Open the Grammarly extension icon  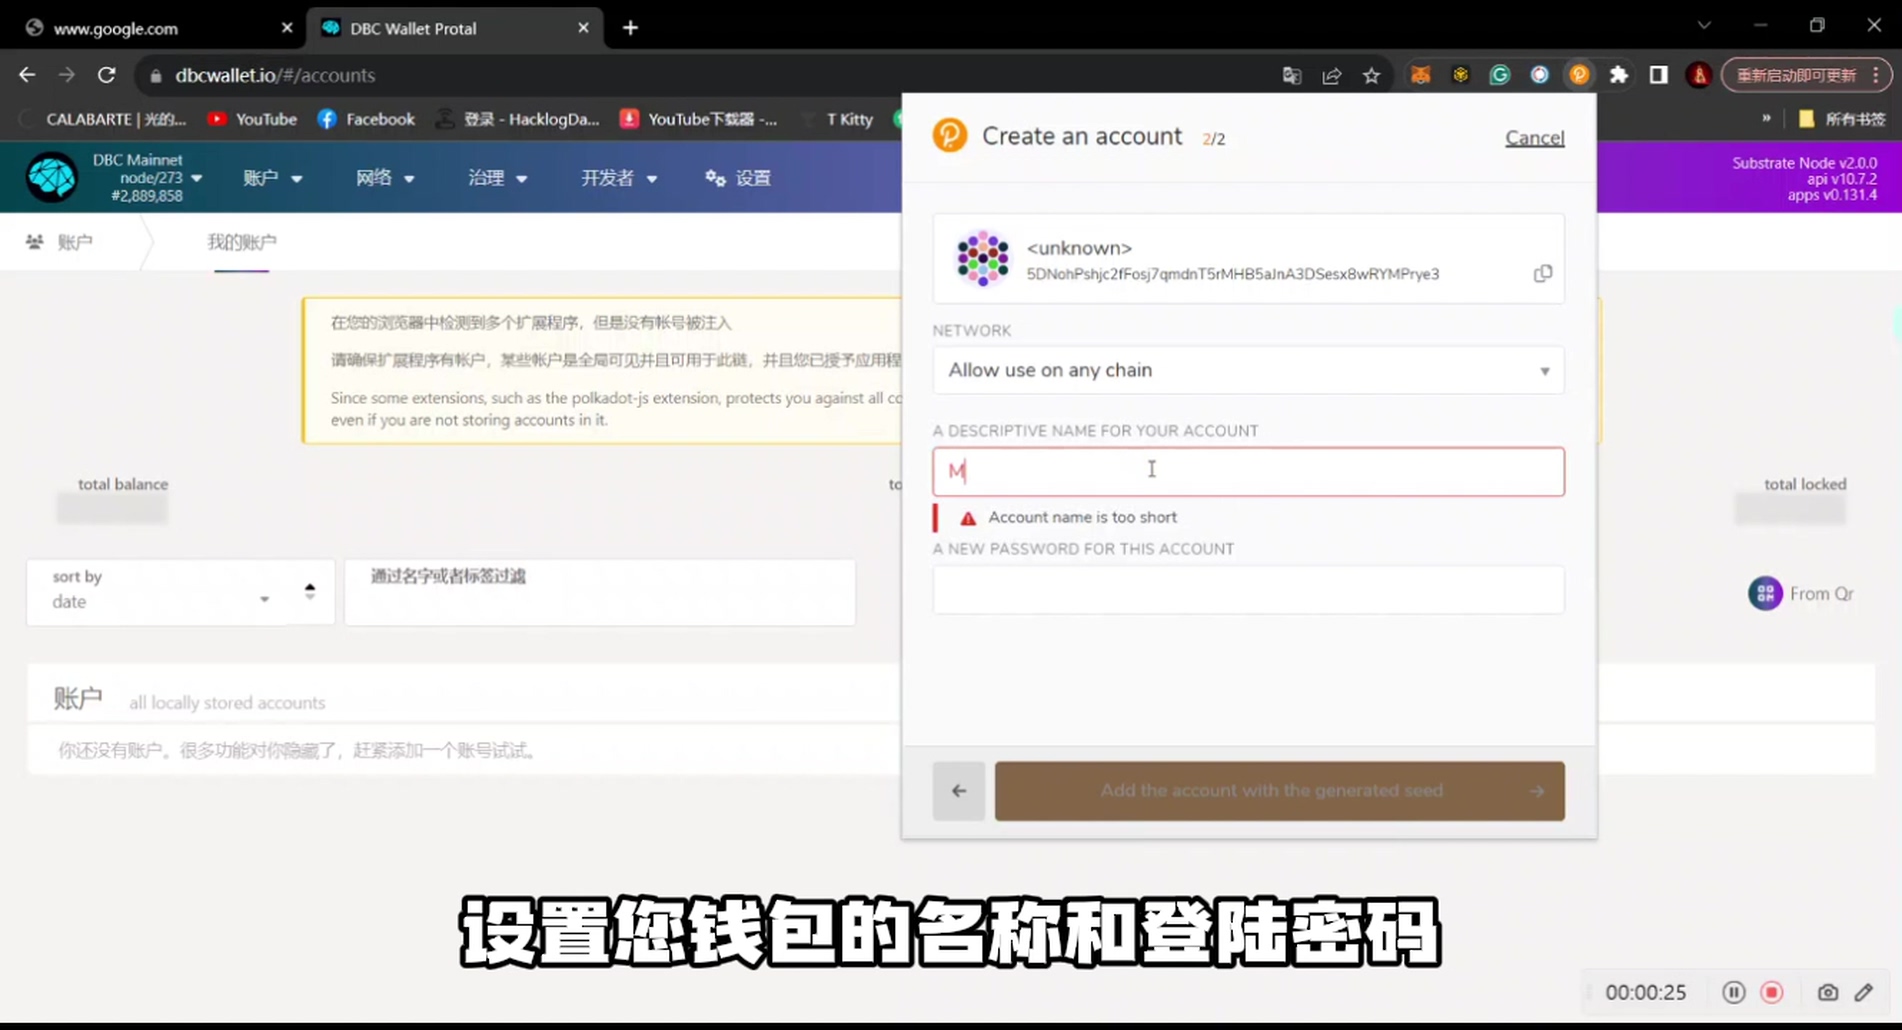(x=1499, y=75)
